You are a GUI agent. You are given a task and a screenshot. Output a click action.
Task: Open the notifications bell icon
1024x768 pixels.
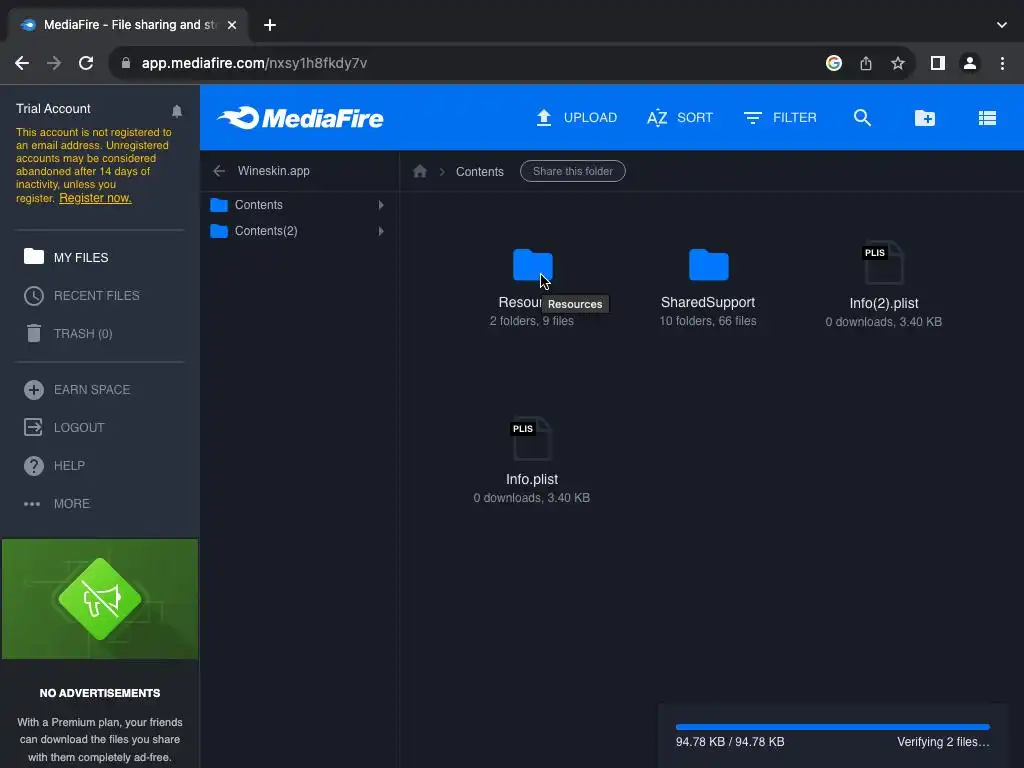point(177,111)
